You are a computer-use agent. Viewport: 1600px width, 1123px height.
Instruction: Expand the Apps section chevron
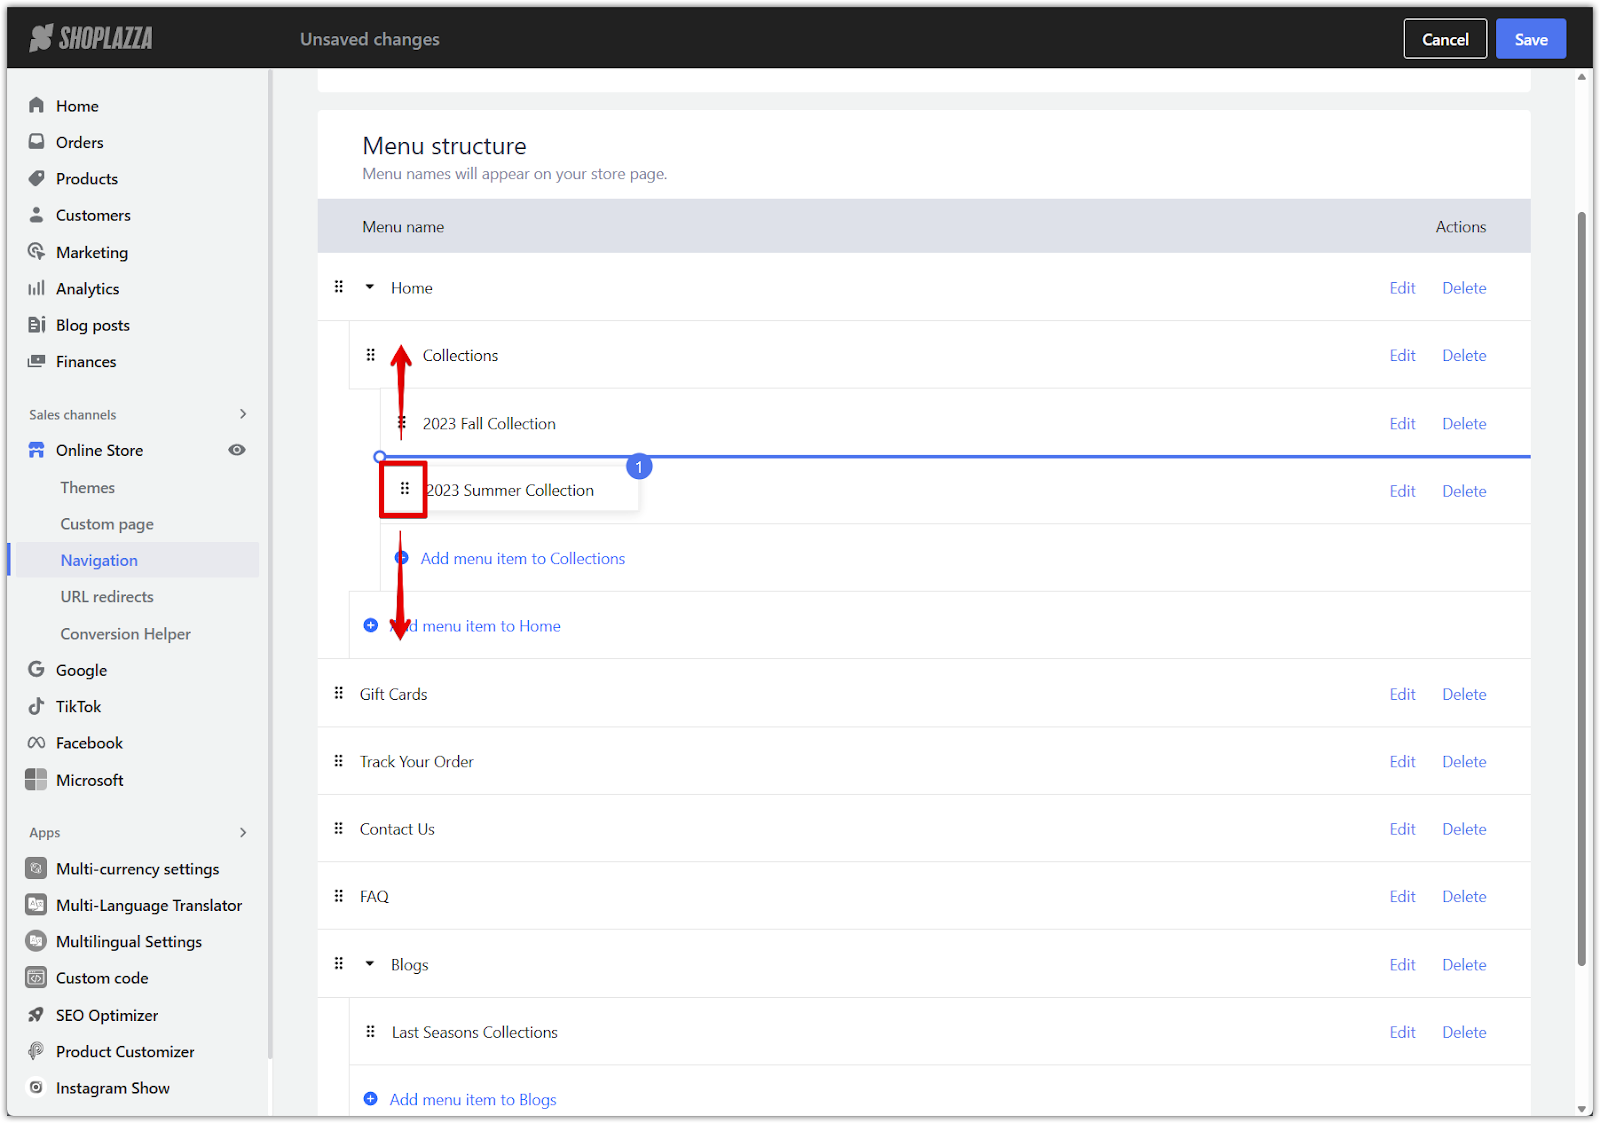coord(243,832)
